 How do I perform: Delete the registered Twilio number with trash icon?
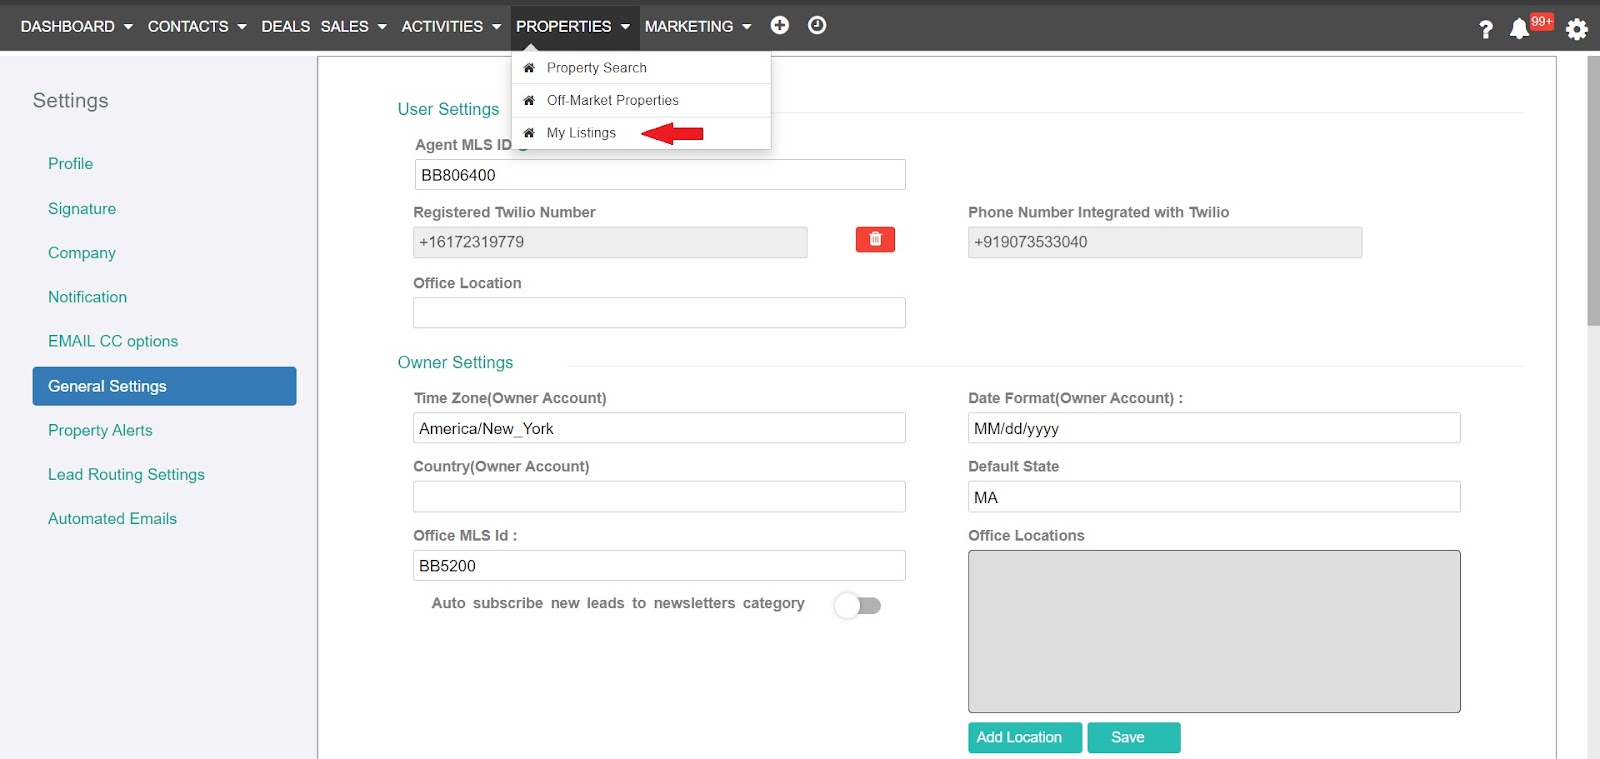pos(875,240)
